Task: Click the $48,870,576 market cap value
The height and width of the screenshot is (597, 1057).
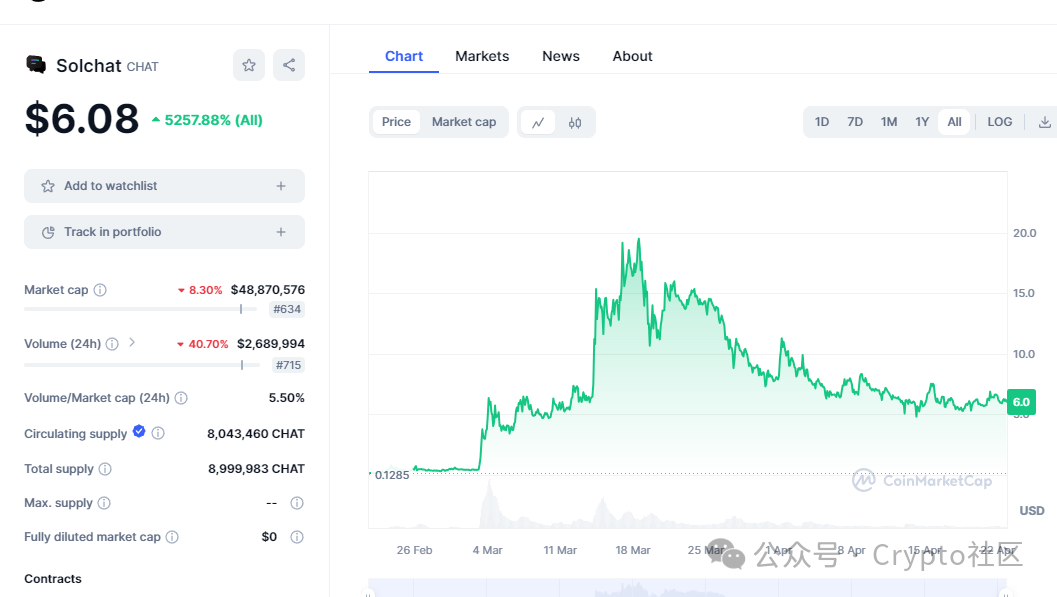Action: (x=268, y=290)
